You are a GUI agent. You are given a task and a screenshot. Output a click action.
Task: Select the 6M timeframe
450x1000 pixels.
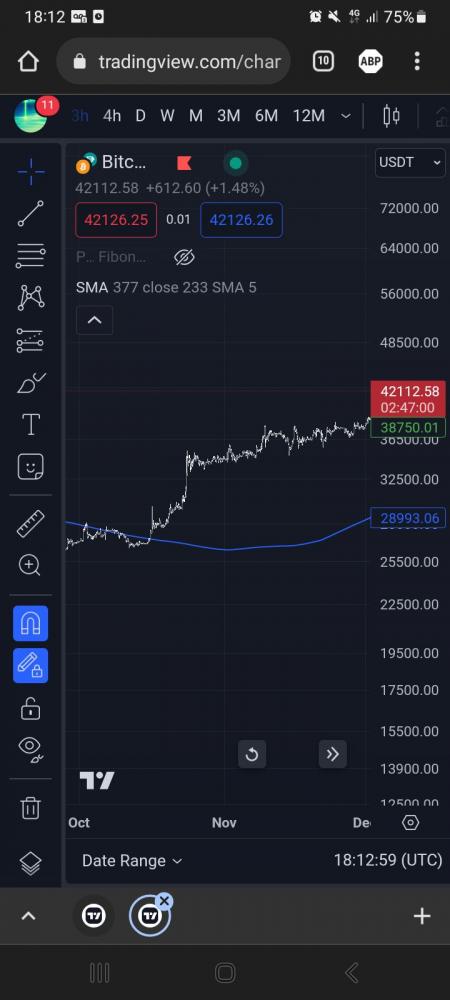pyautogui.click(x=266, y=116)
